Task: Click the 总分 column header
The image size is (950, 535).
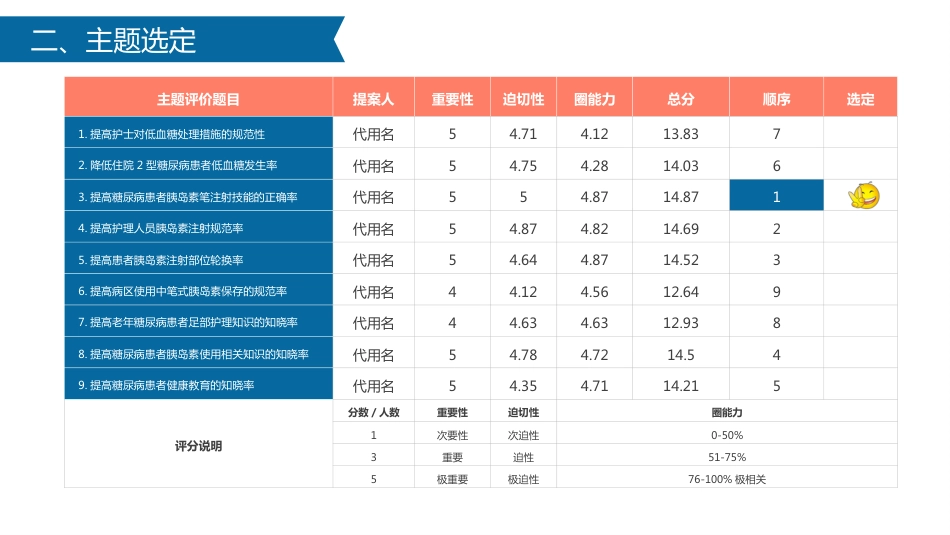Action: click(680, 99)
